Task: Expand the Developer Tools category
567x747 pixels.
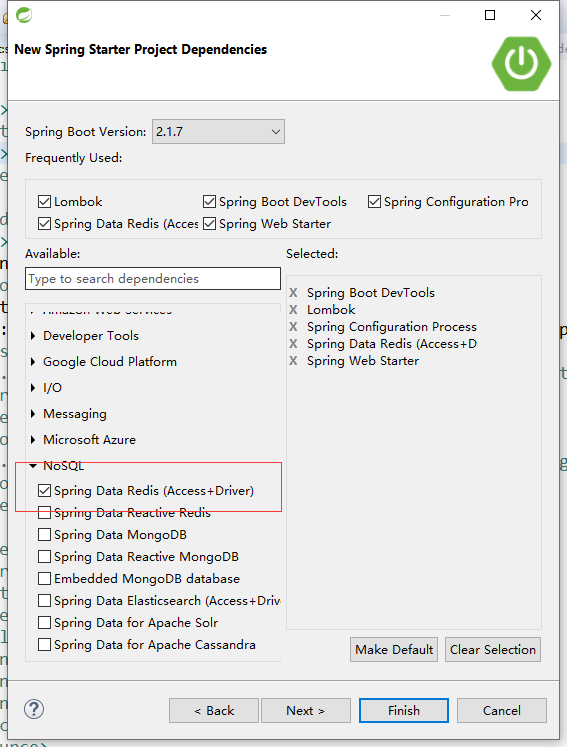Action: coord(33,336)
